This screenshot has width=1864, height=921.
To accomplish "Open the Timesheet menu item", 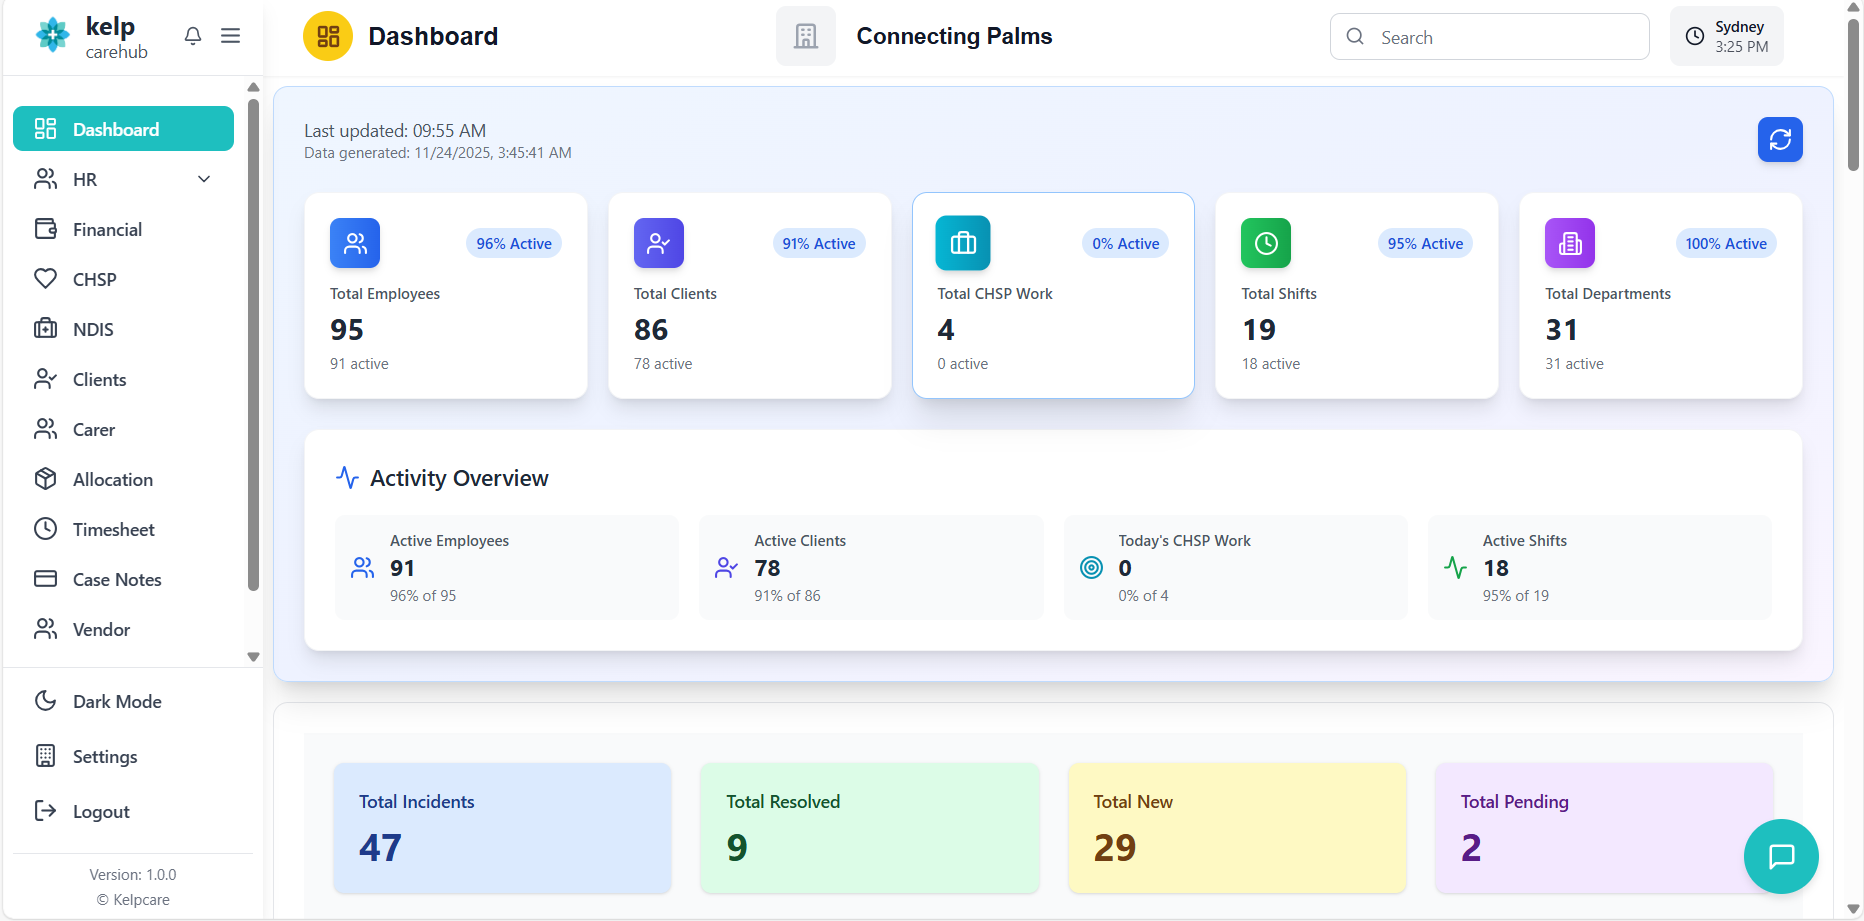I will pos(113,530).
